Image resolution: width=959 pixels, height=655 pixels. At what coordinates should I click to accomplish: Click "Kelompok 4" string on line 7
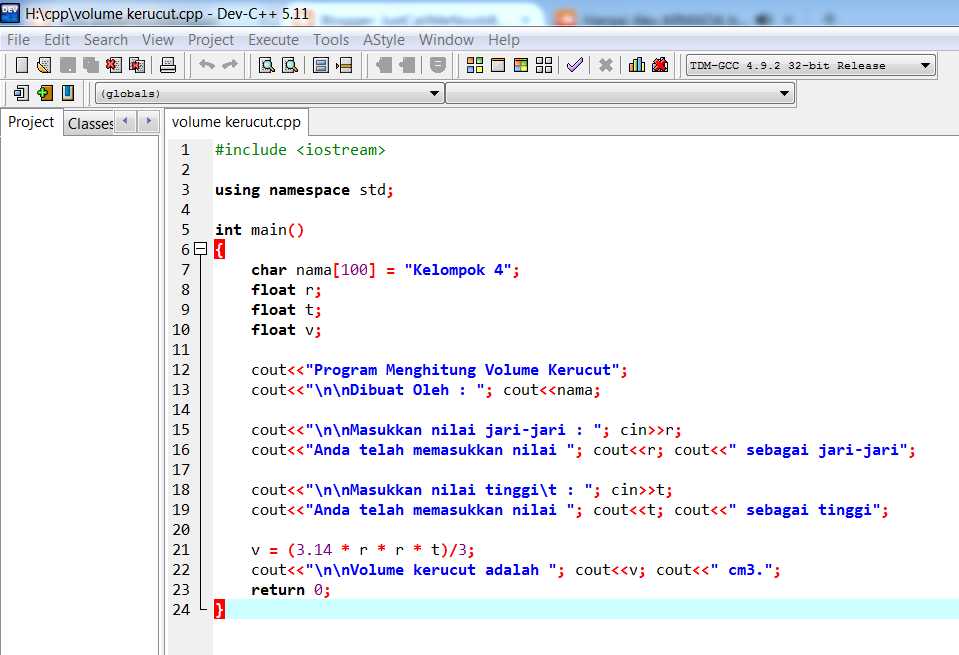[x=457, y=270]
